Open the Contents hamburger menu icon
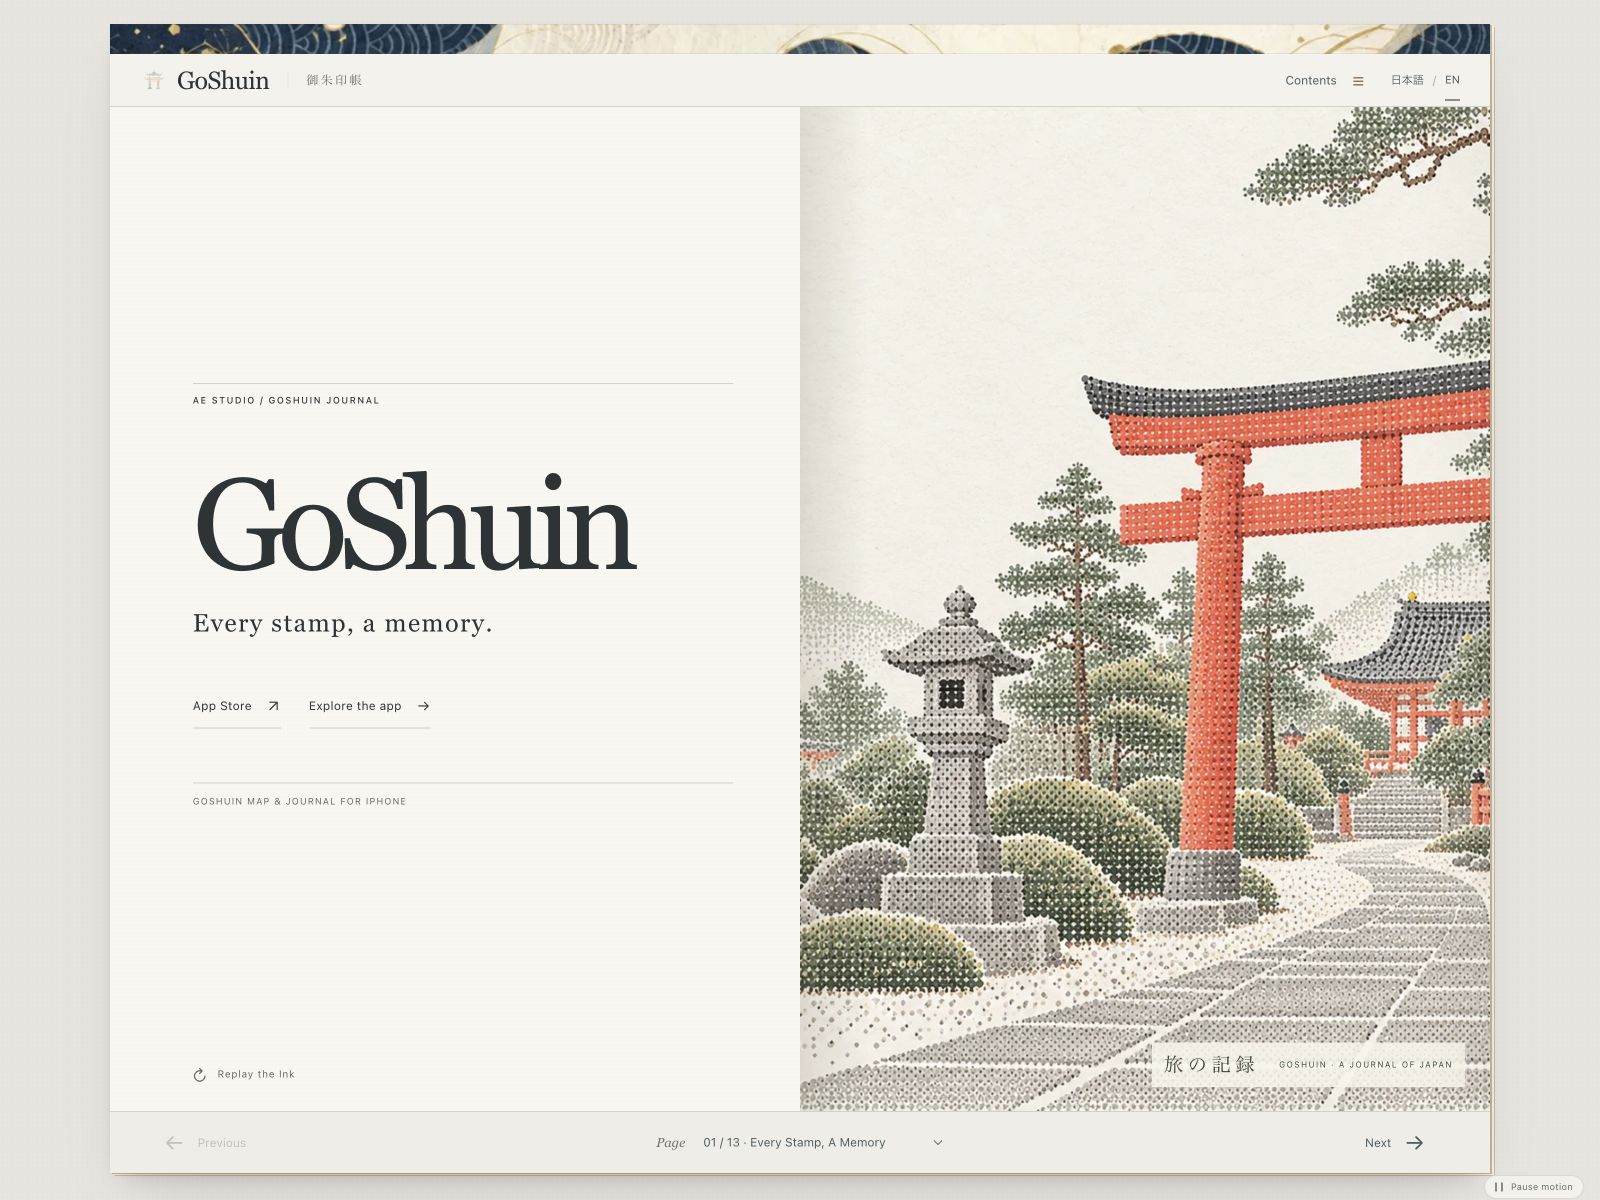 (1358, 81)
